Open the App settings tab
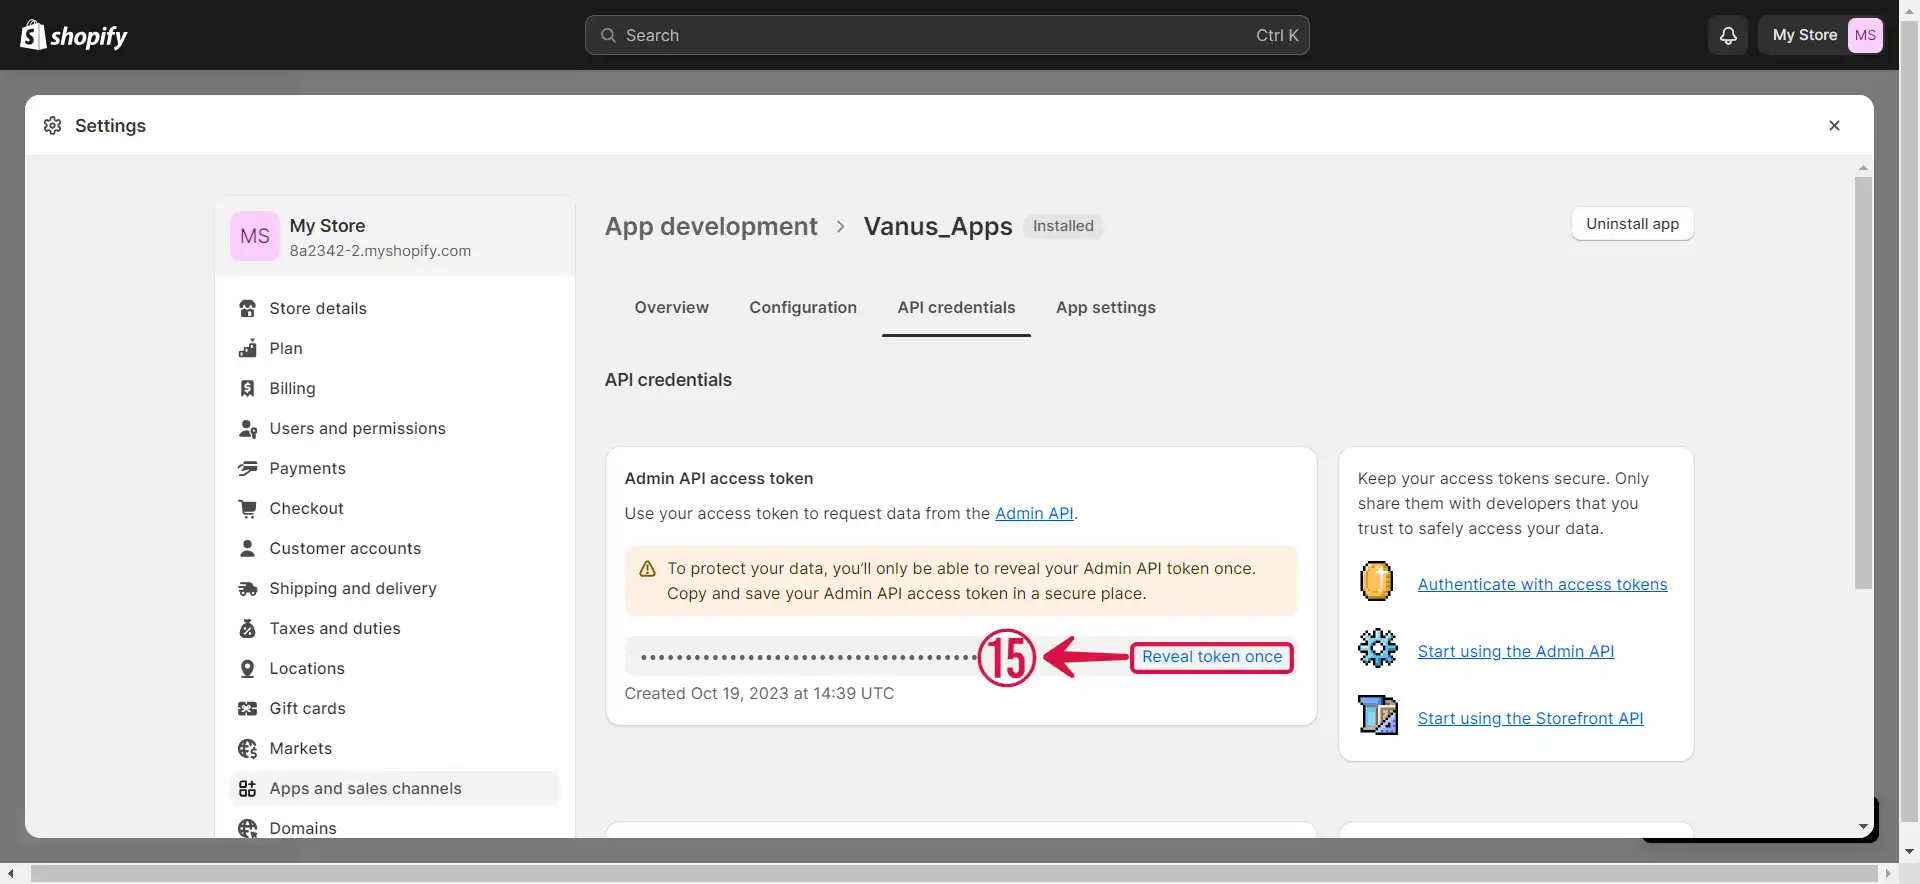 point(1106,307)
